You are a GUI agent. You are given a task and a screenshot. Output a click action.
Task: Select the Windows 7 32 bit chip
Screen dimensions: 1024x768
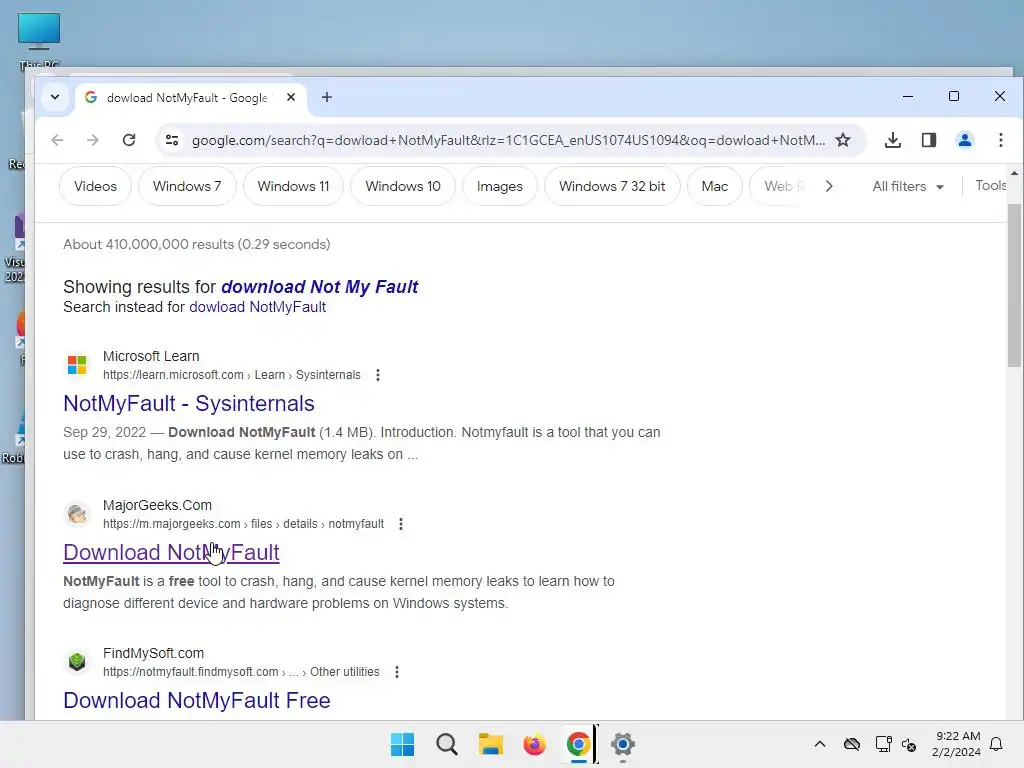tap(612, 186)
